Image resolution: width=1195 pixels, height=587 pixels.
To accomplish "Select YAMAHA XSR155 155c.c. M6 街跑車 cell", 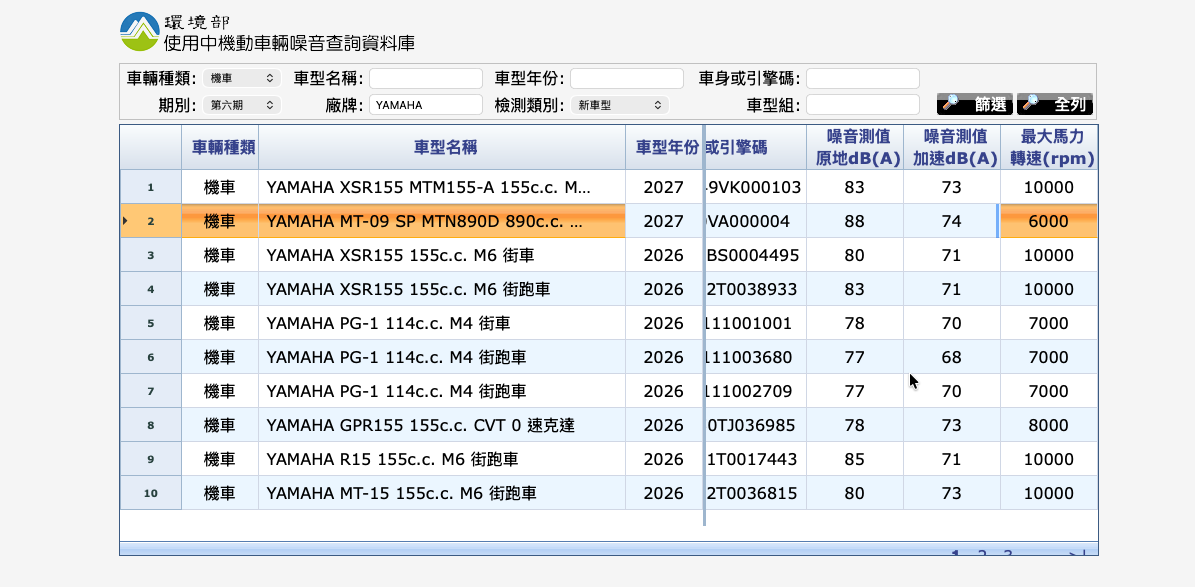I will pos(442,289).
